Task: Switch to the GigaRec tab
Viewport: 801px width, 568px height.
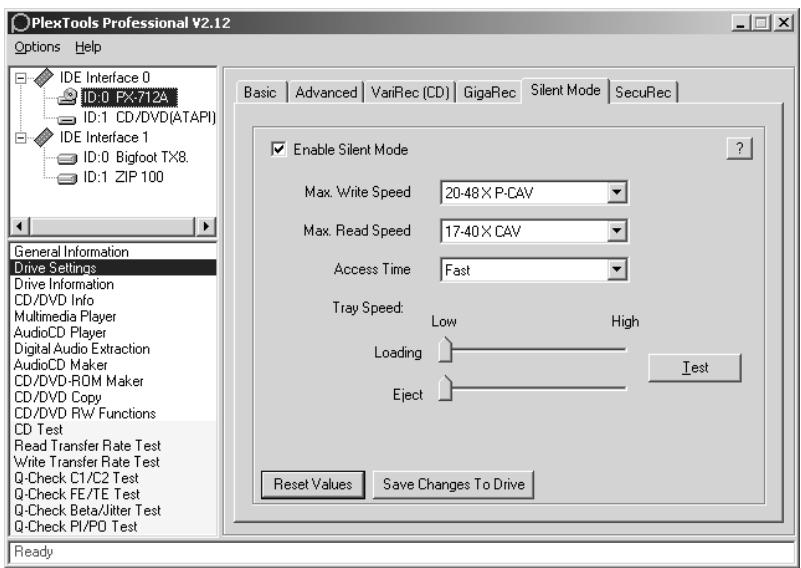Action: [x=489, y=92]
